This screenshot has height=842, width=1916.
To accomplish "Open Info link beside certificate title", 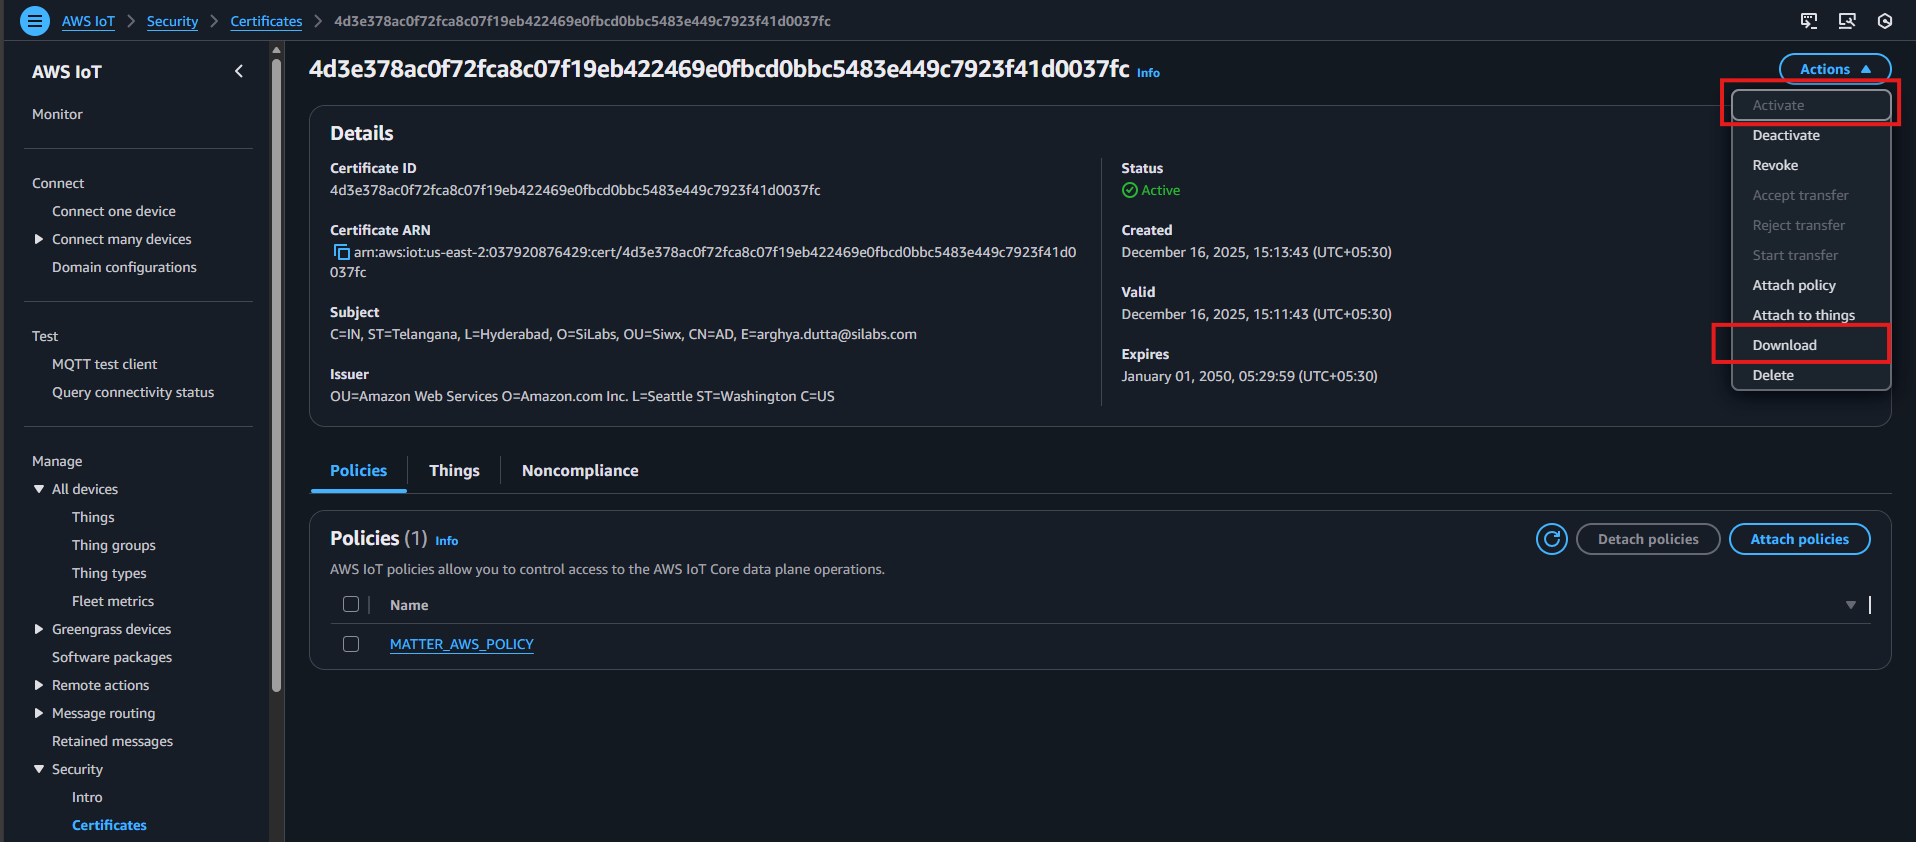I will click(1148, 73).
